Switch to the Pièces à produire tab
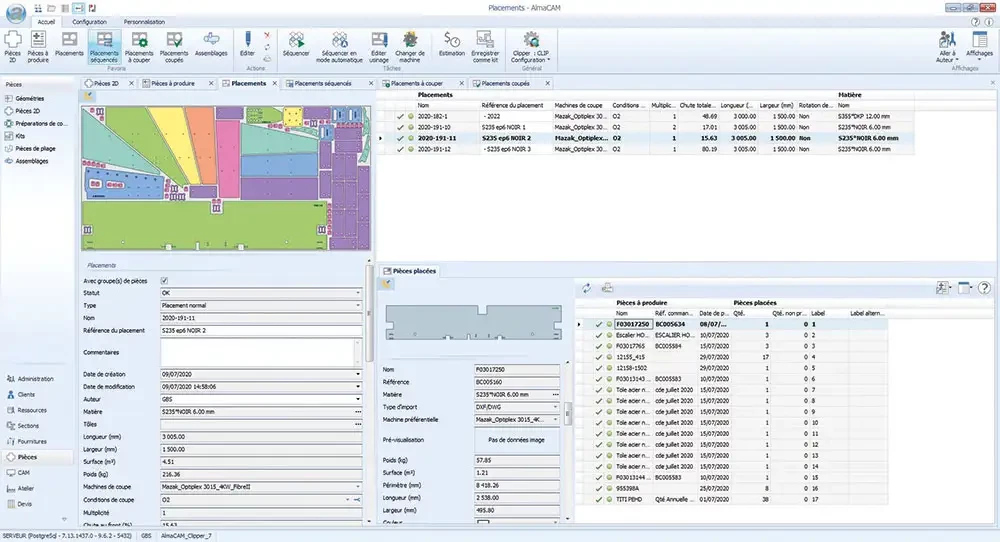This screenshot has width=1000, height=542. tap(172, 84)
